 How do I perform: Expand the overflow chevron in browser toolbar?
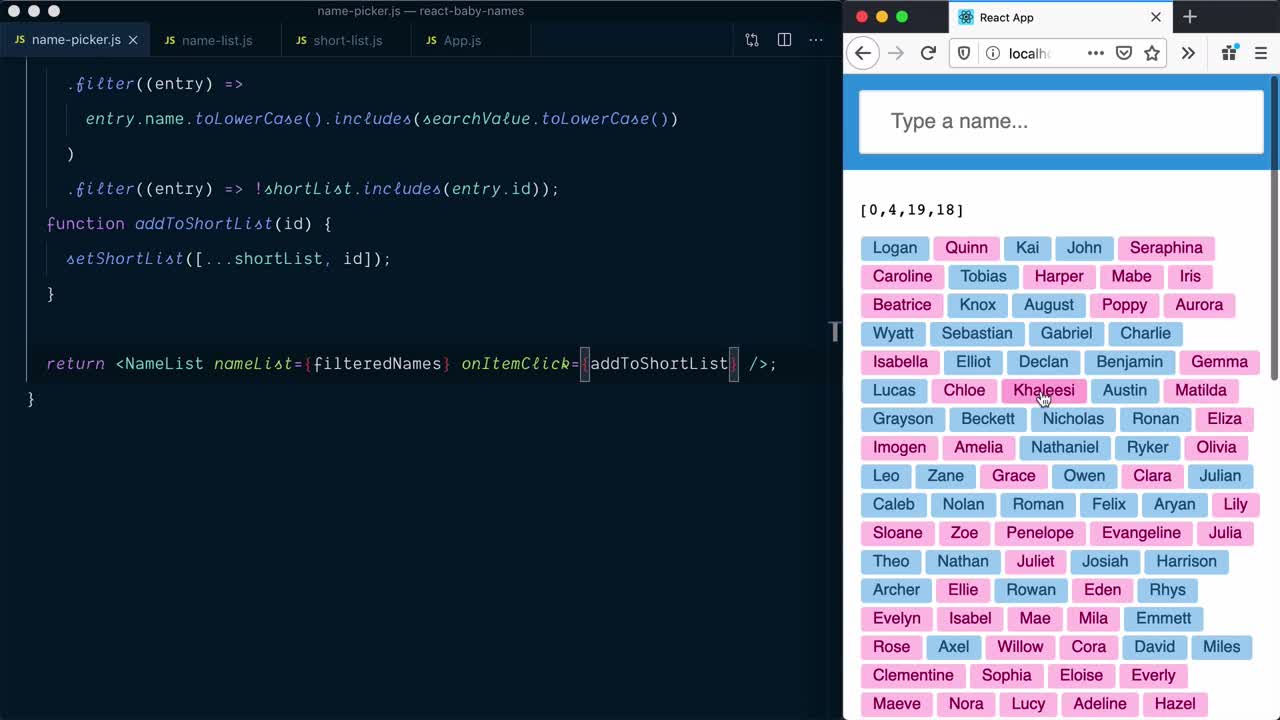[x=1188, y=53]
